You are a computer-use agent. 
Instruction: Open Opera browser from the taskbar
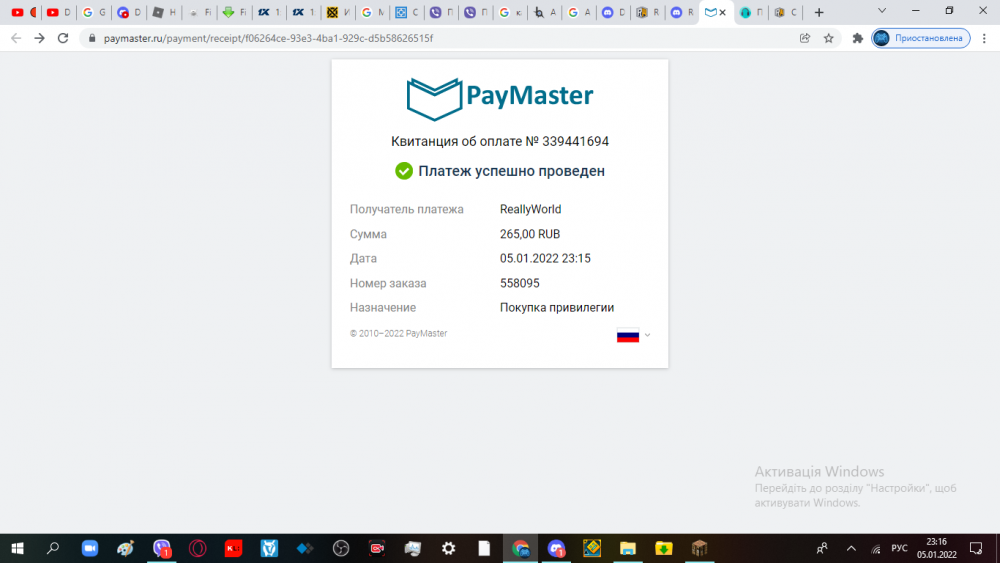pos(198,548)
